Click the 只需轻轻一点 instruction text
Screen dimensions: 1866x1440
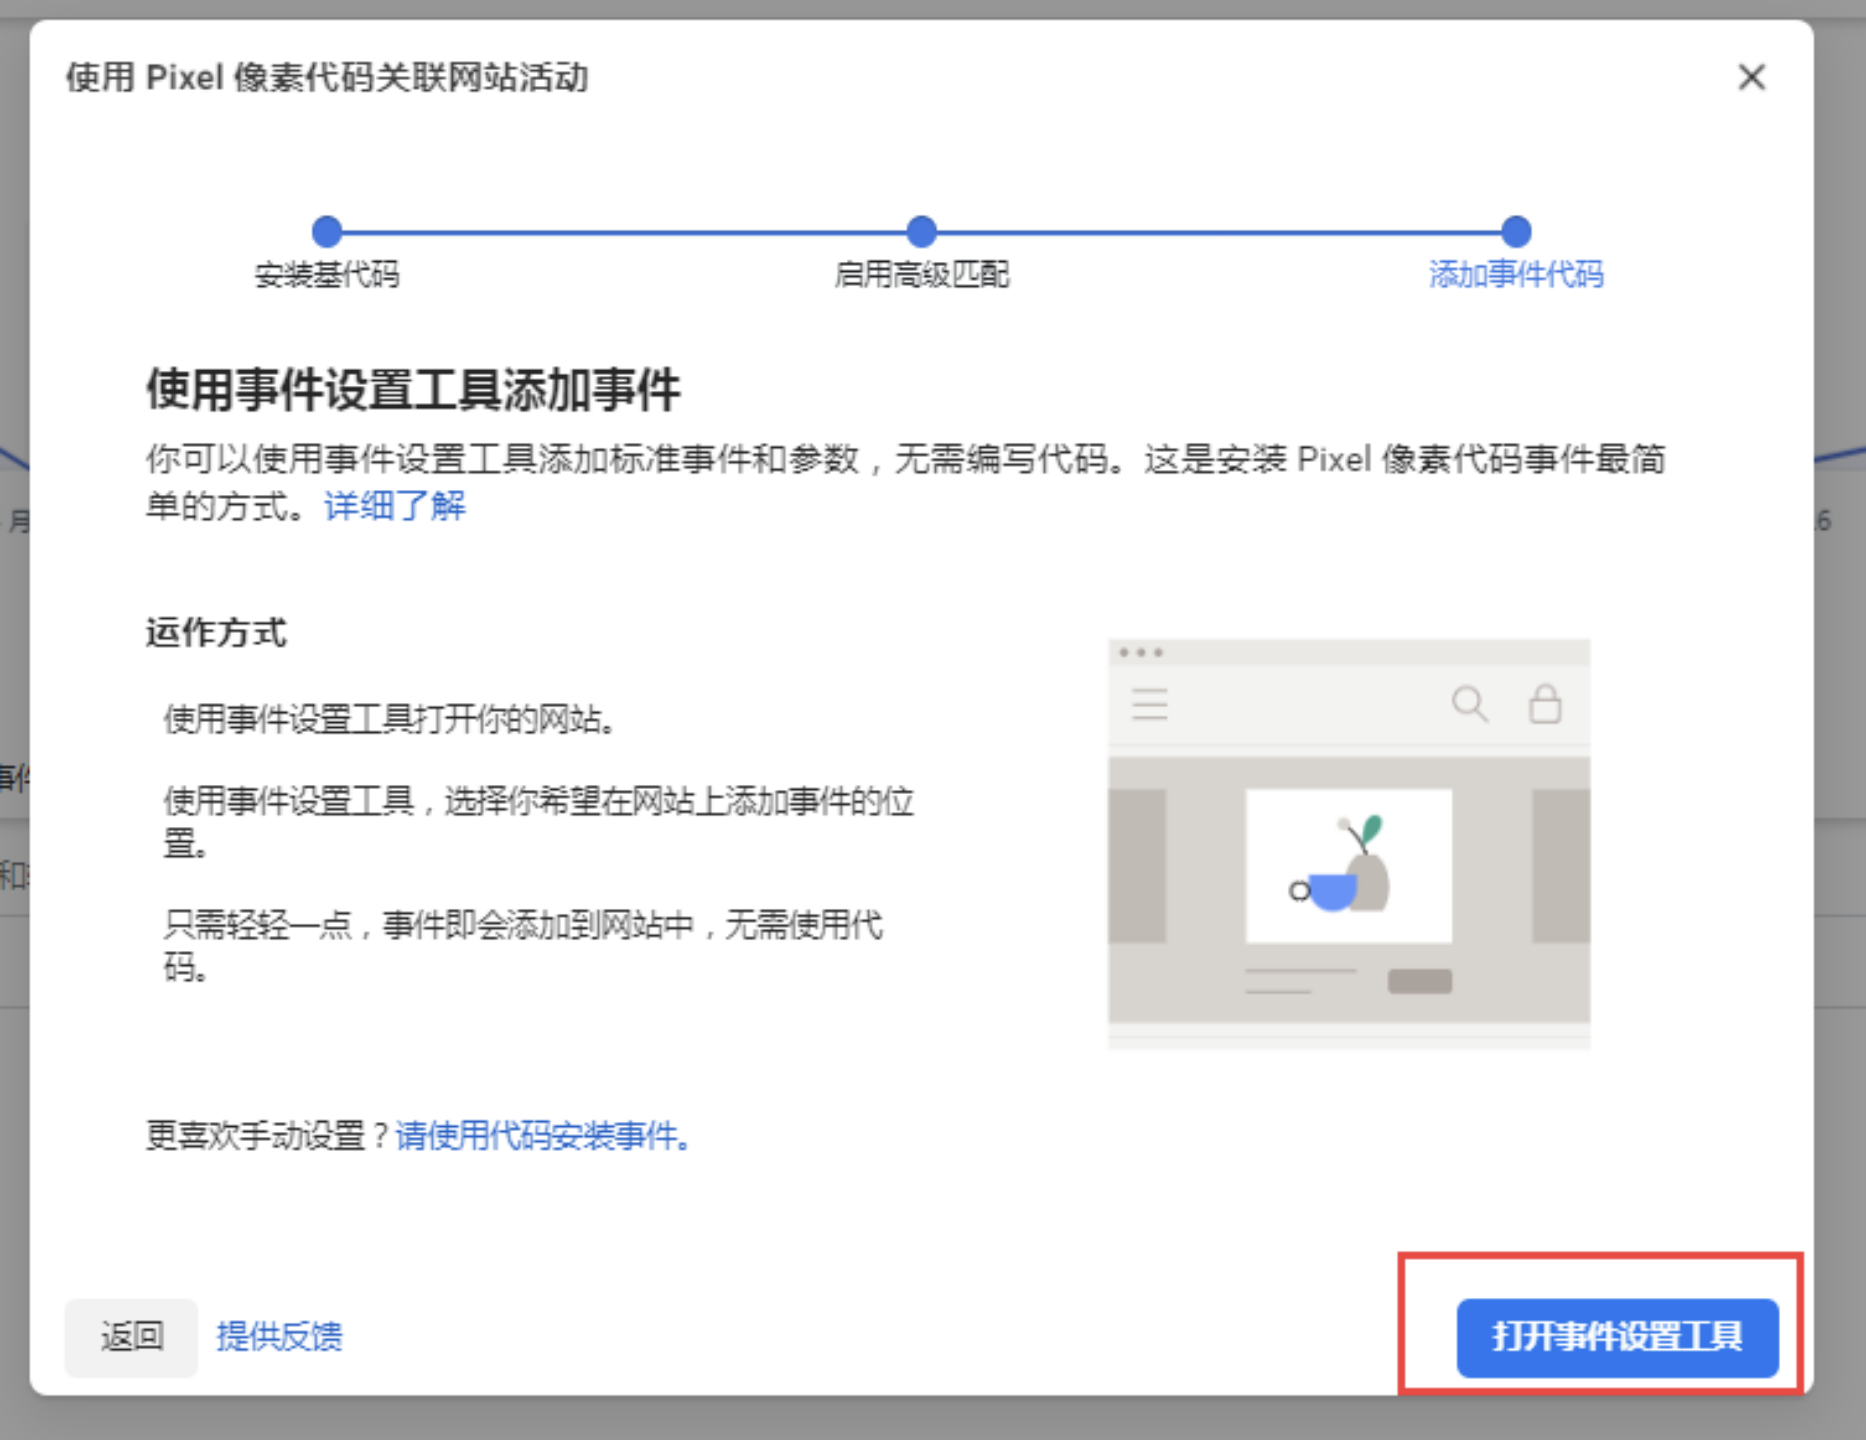[523, 945]
